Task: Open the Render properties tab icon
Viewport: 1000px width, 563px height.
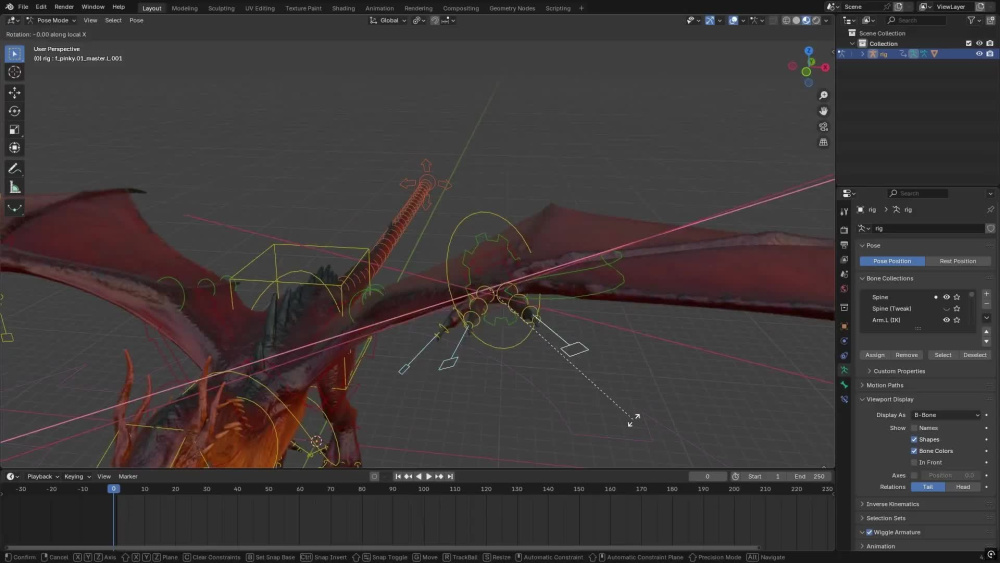Action: (x=844, y=230)
